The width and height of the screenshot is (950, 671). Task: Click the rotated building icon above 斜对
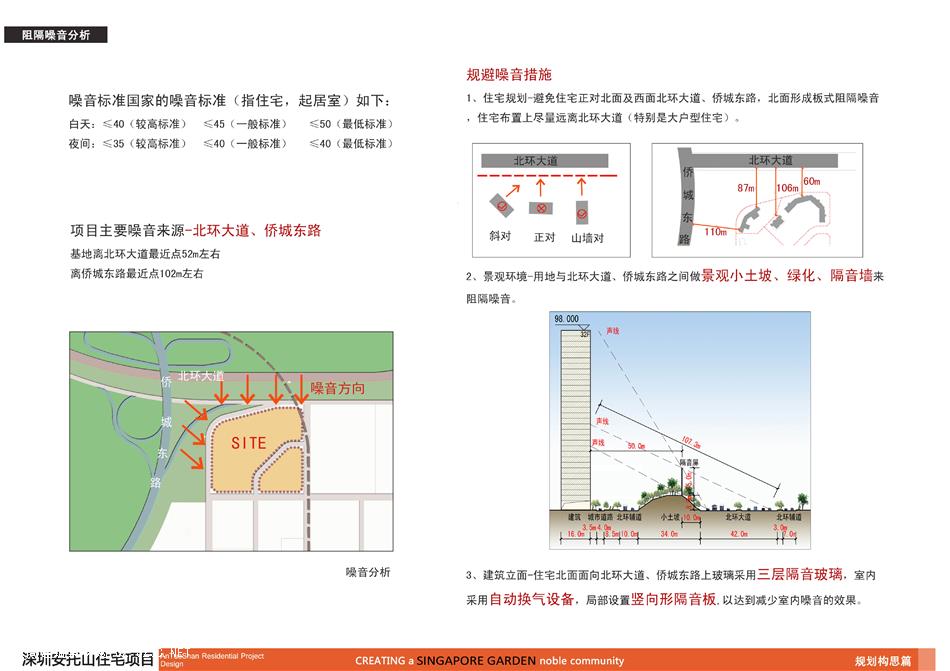pyautogui.click(x=502, y=206)
